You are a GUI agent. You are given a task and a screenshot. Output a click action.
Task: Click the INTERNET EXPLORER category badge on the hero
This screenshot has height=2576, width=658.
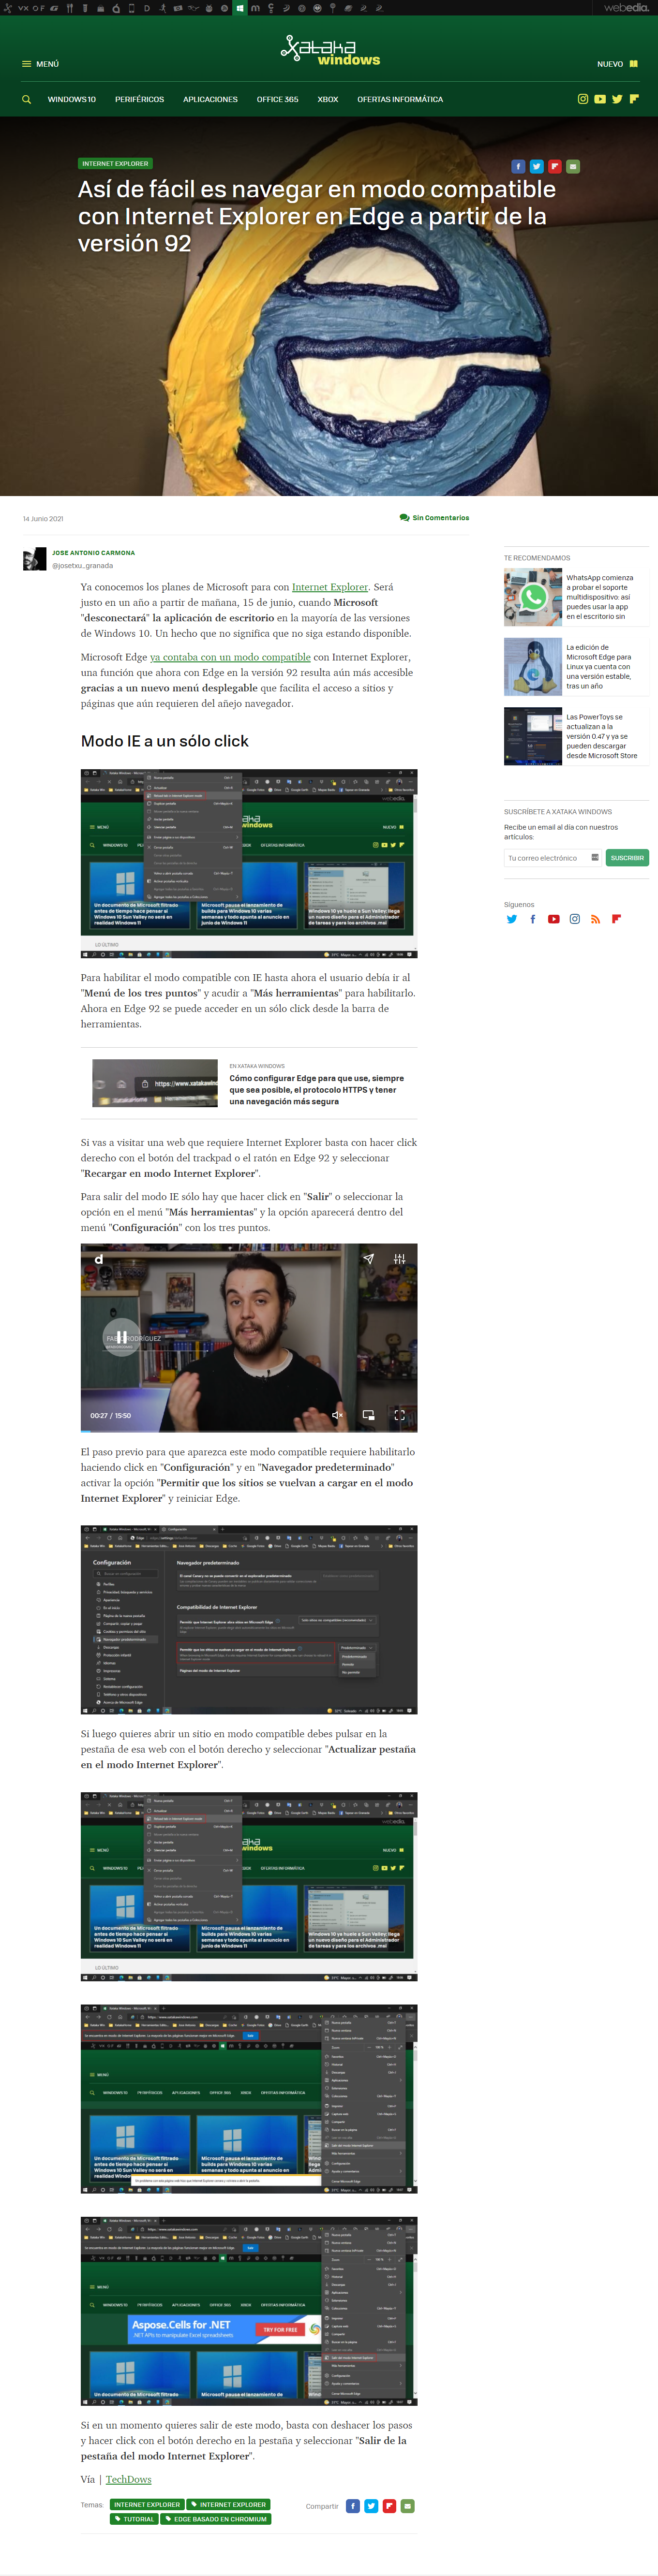tap(115, 163)
